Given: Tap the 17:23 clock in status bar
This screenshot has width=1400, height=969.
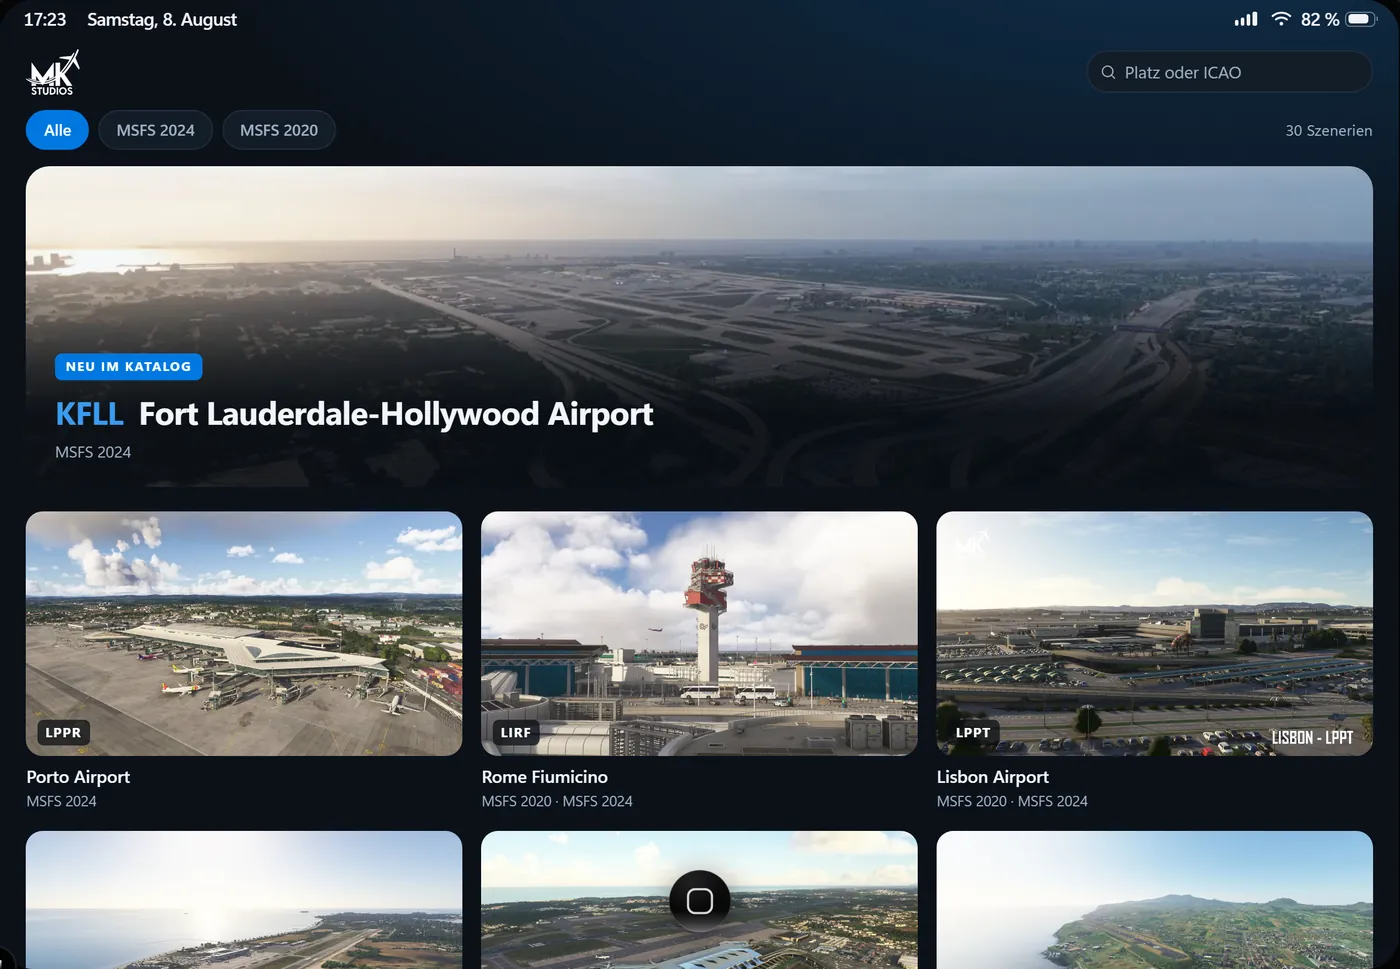Looking at the screenshot, I should pos(45,19).
